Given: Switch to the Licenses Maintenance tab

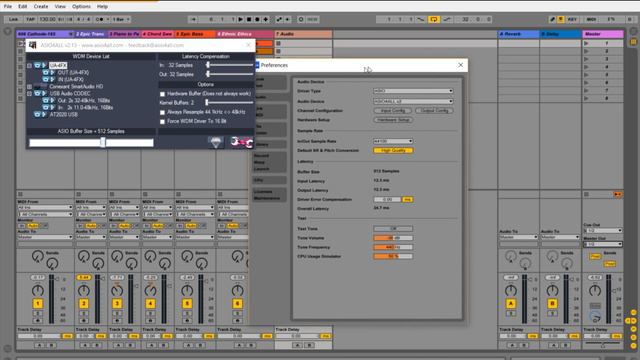Looking at the screenshot, I should pos(269,195).
